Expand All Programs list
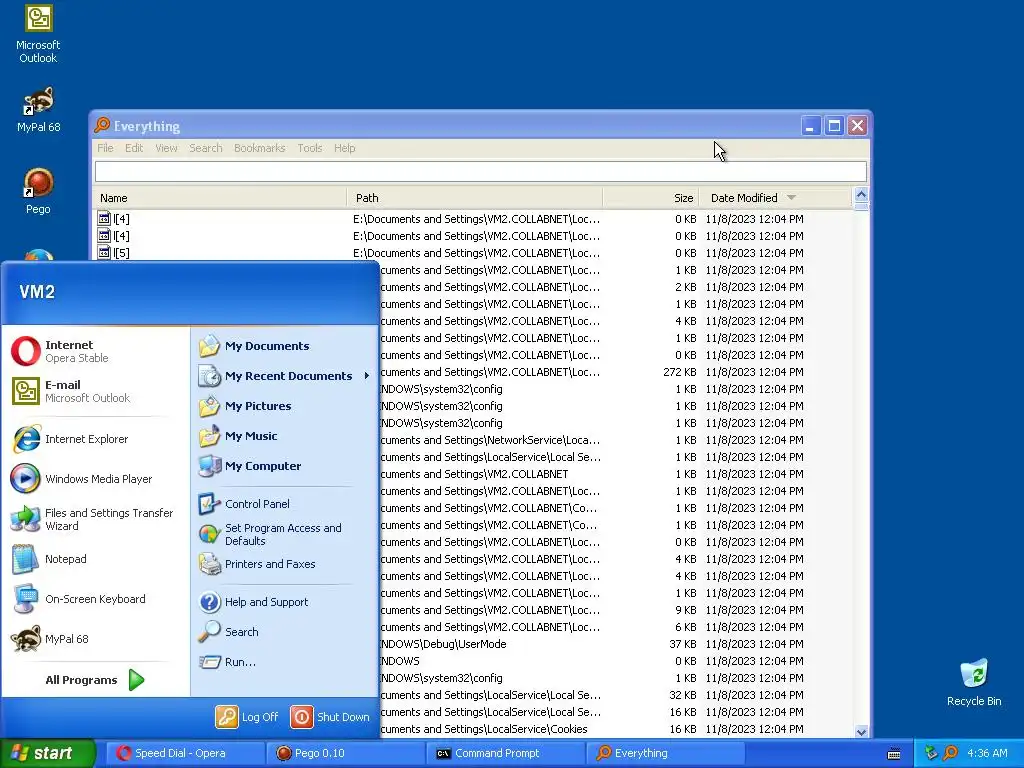The width and height of the screenshot is (1024, 768). tap(95, 680)
